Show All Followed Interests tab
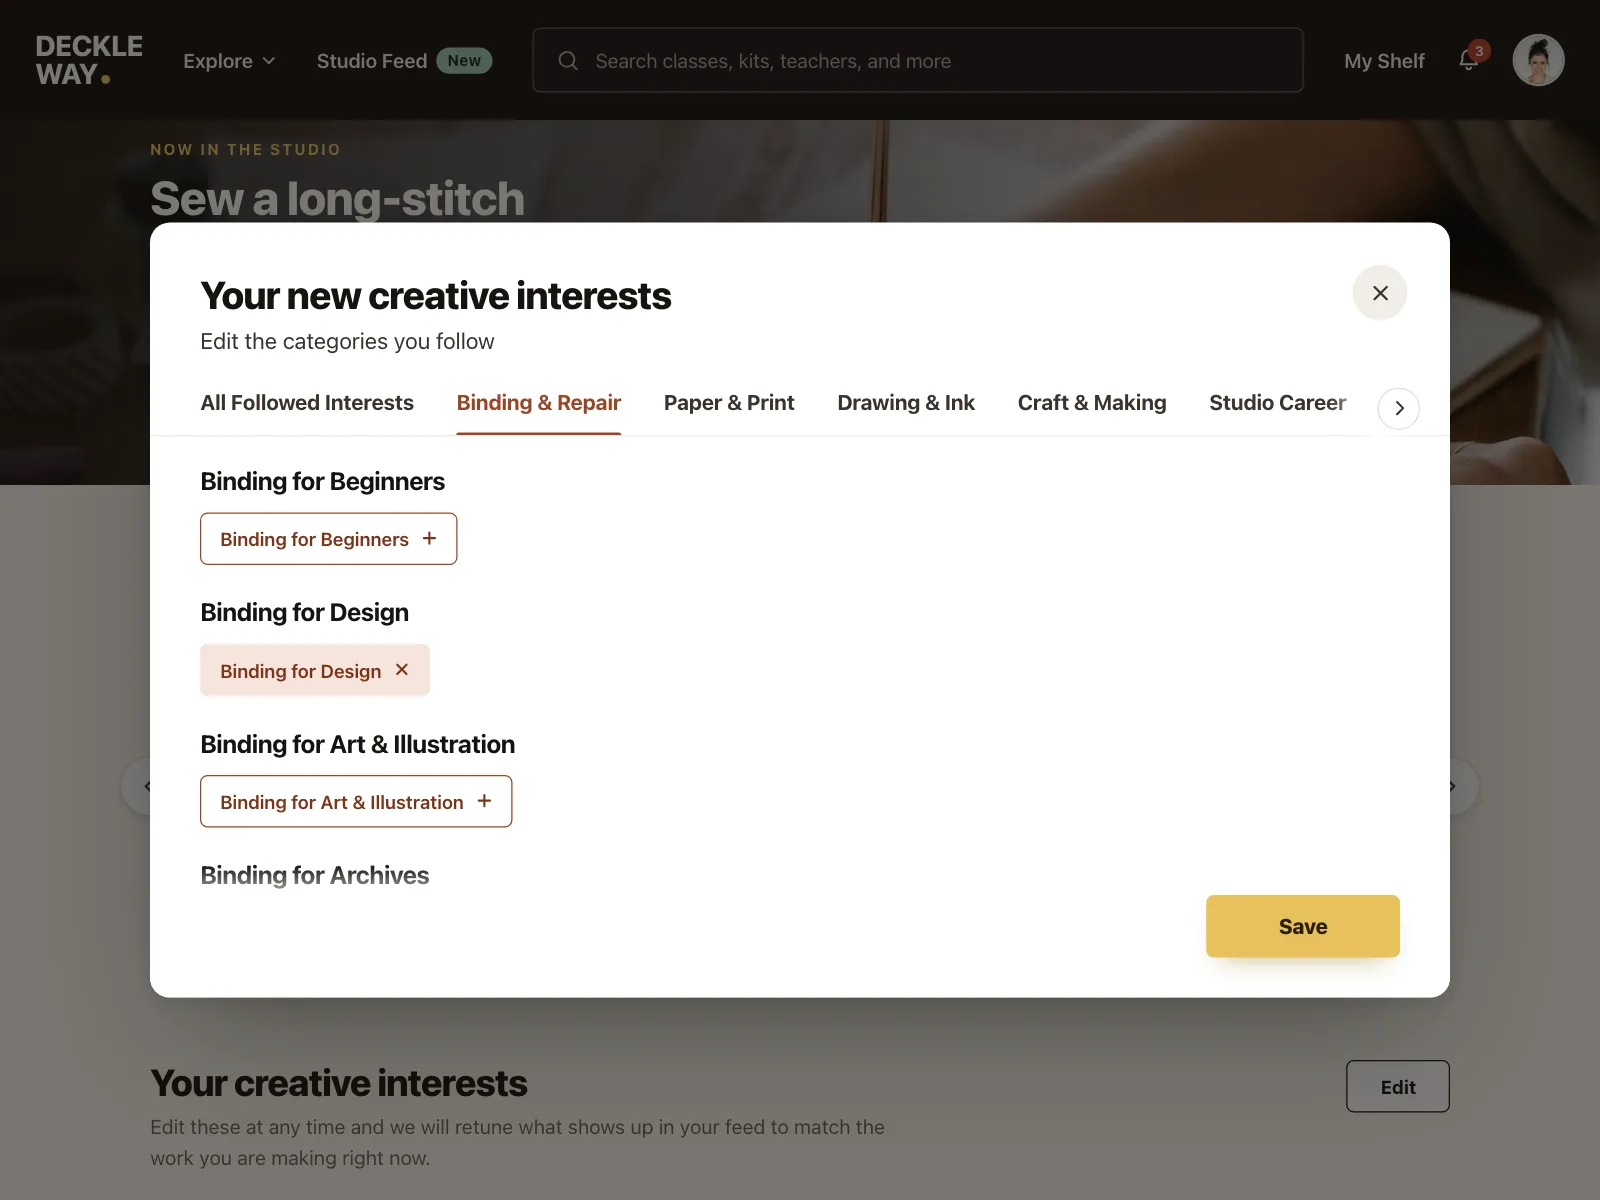 [x=307, y=403]
